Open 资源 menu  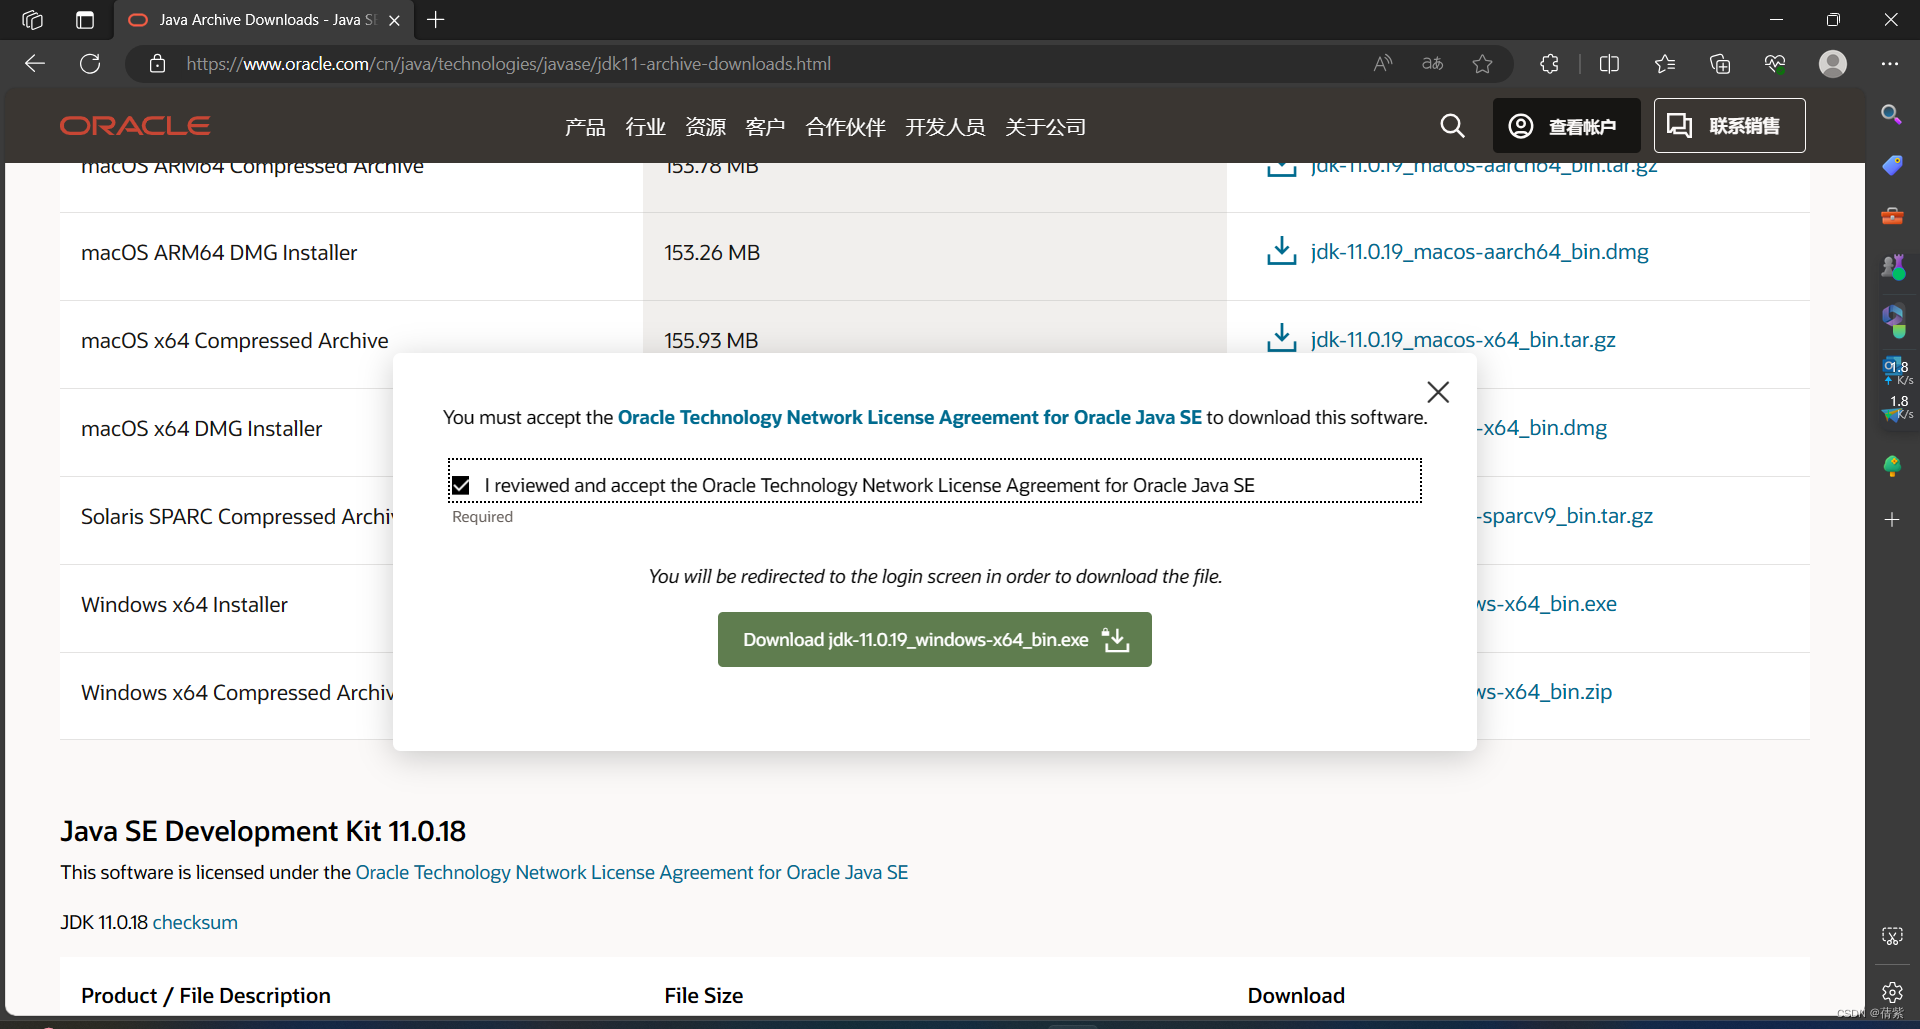705,127
